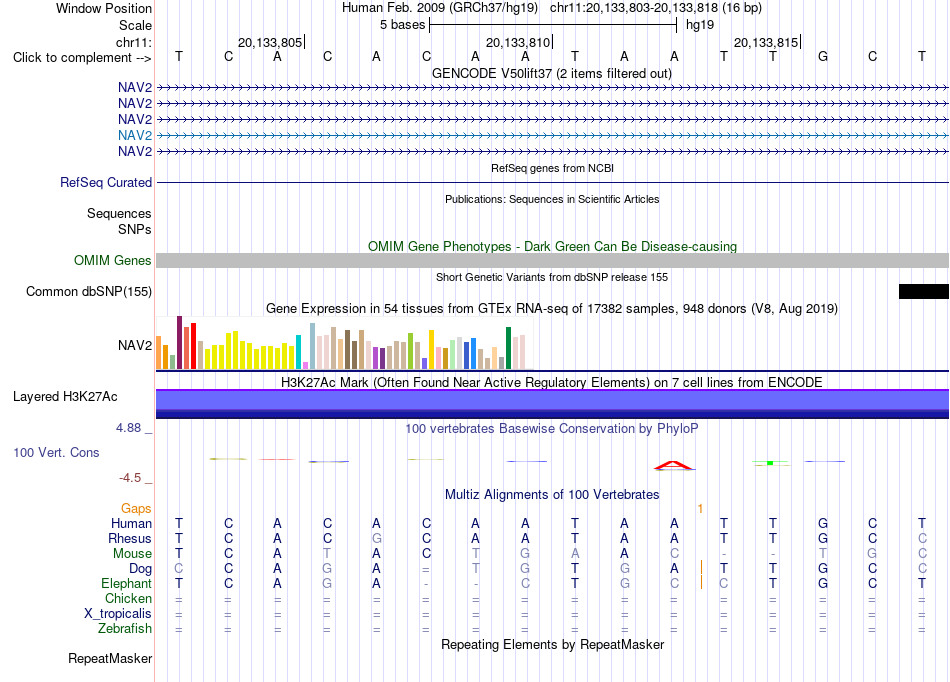Click the gray OMIM Genes bar
The height and width of the screenshot is (682, 950).
552,260
